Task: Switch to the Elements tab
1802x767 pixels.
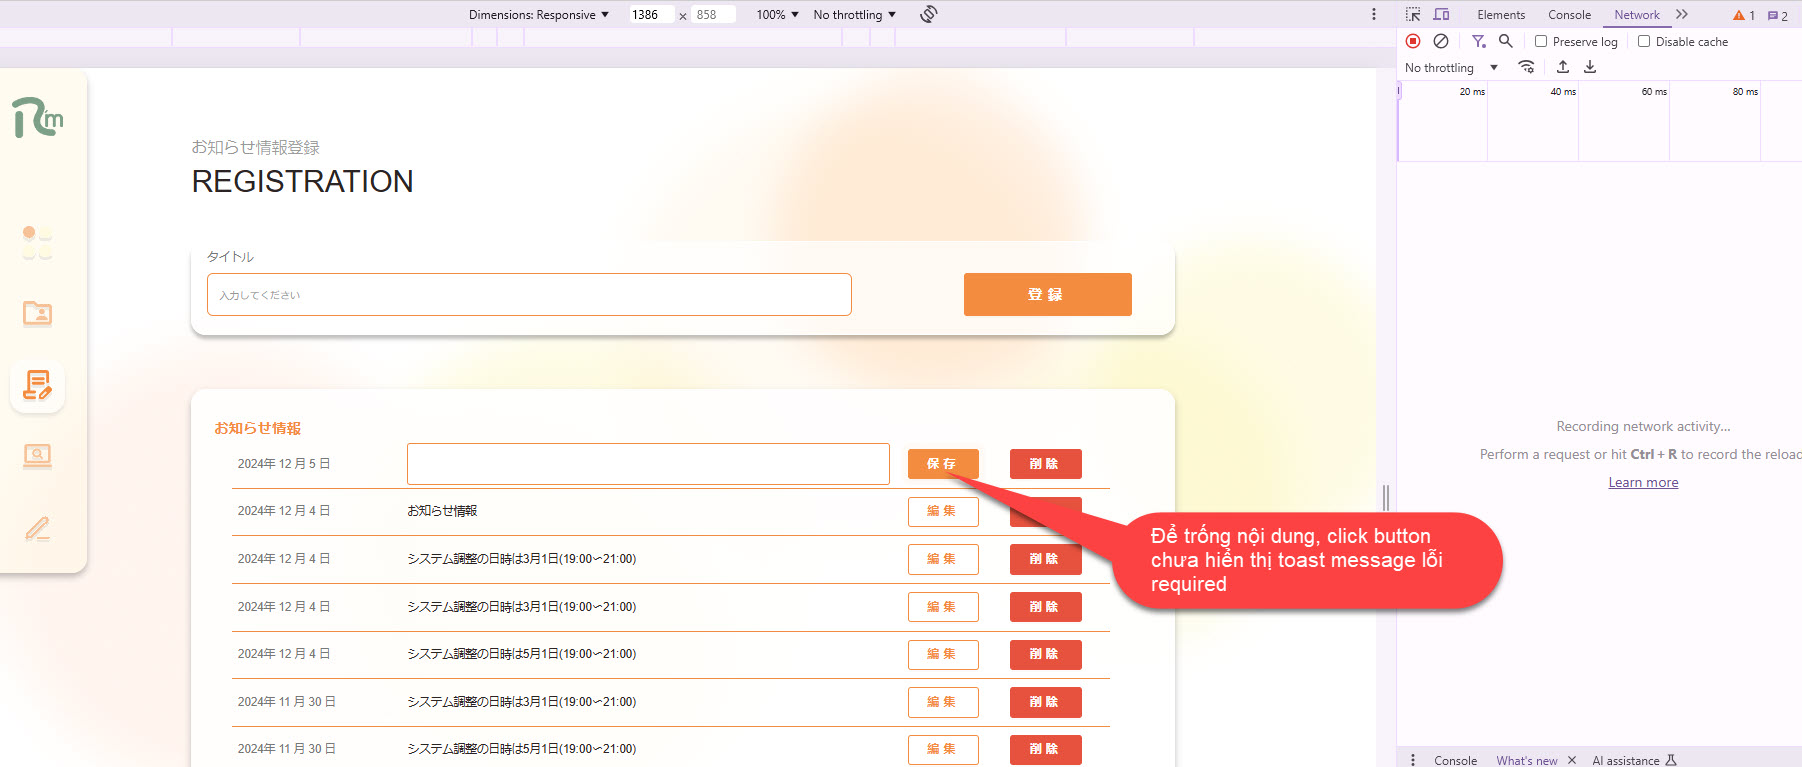Action: tap(1500, 14)
